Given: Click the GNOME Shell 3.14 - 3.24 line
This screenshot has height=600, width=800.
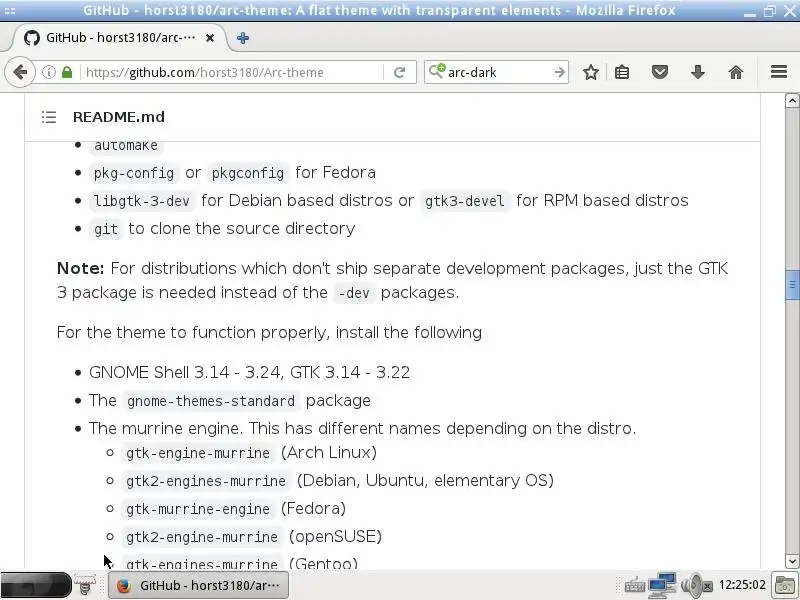Looking at the screenshot, I should click(x=249, y=372).
